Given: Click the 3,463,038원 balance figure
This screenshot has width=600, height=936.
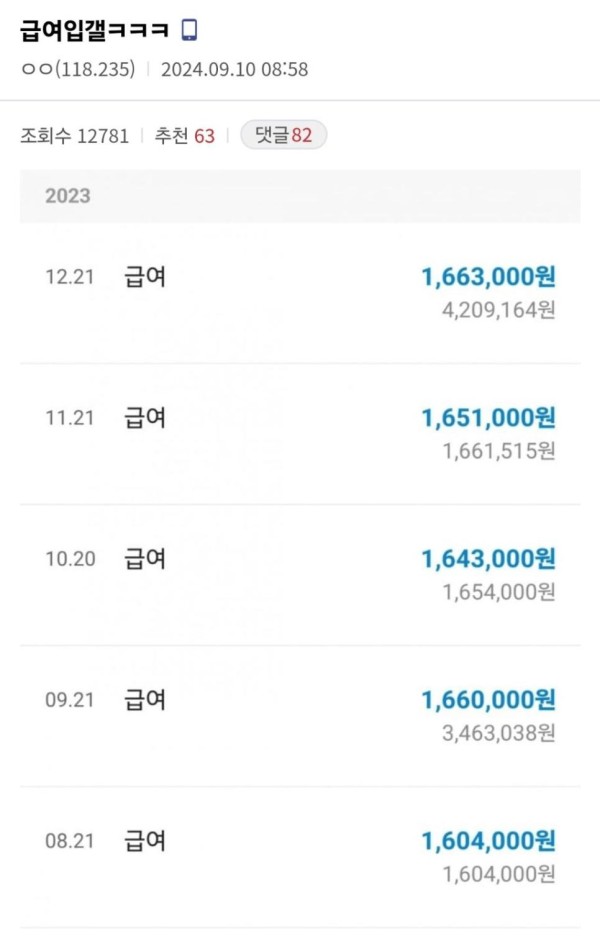Looking at the screenshot, I should 499,732.
